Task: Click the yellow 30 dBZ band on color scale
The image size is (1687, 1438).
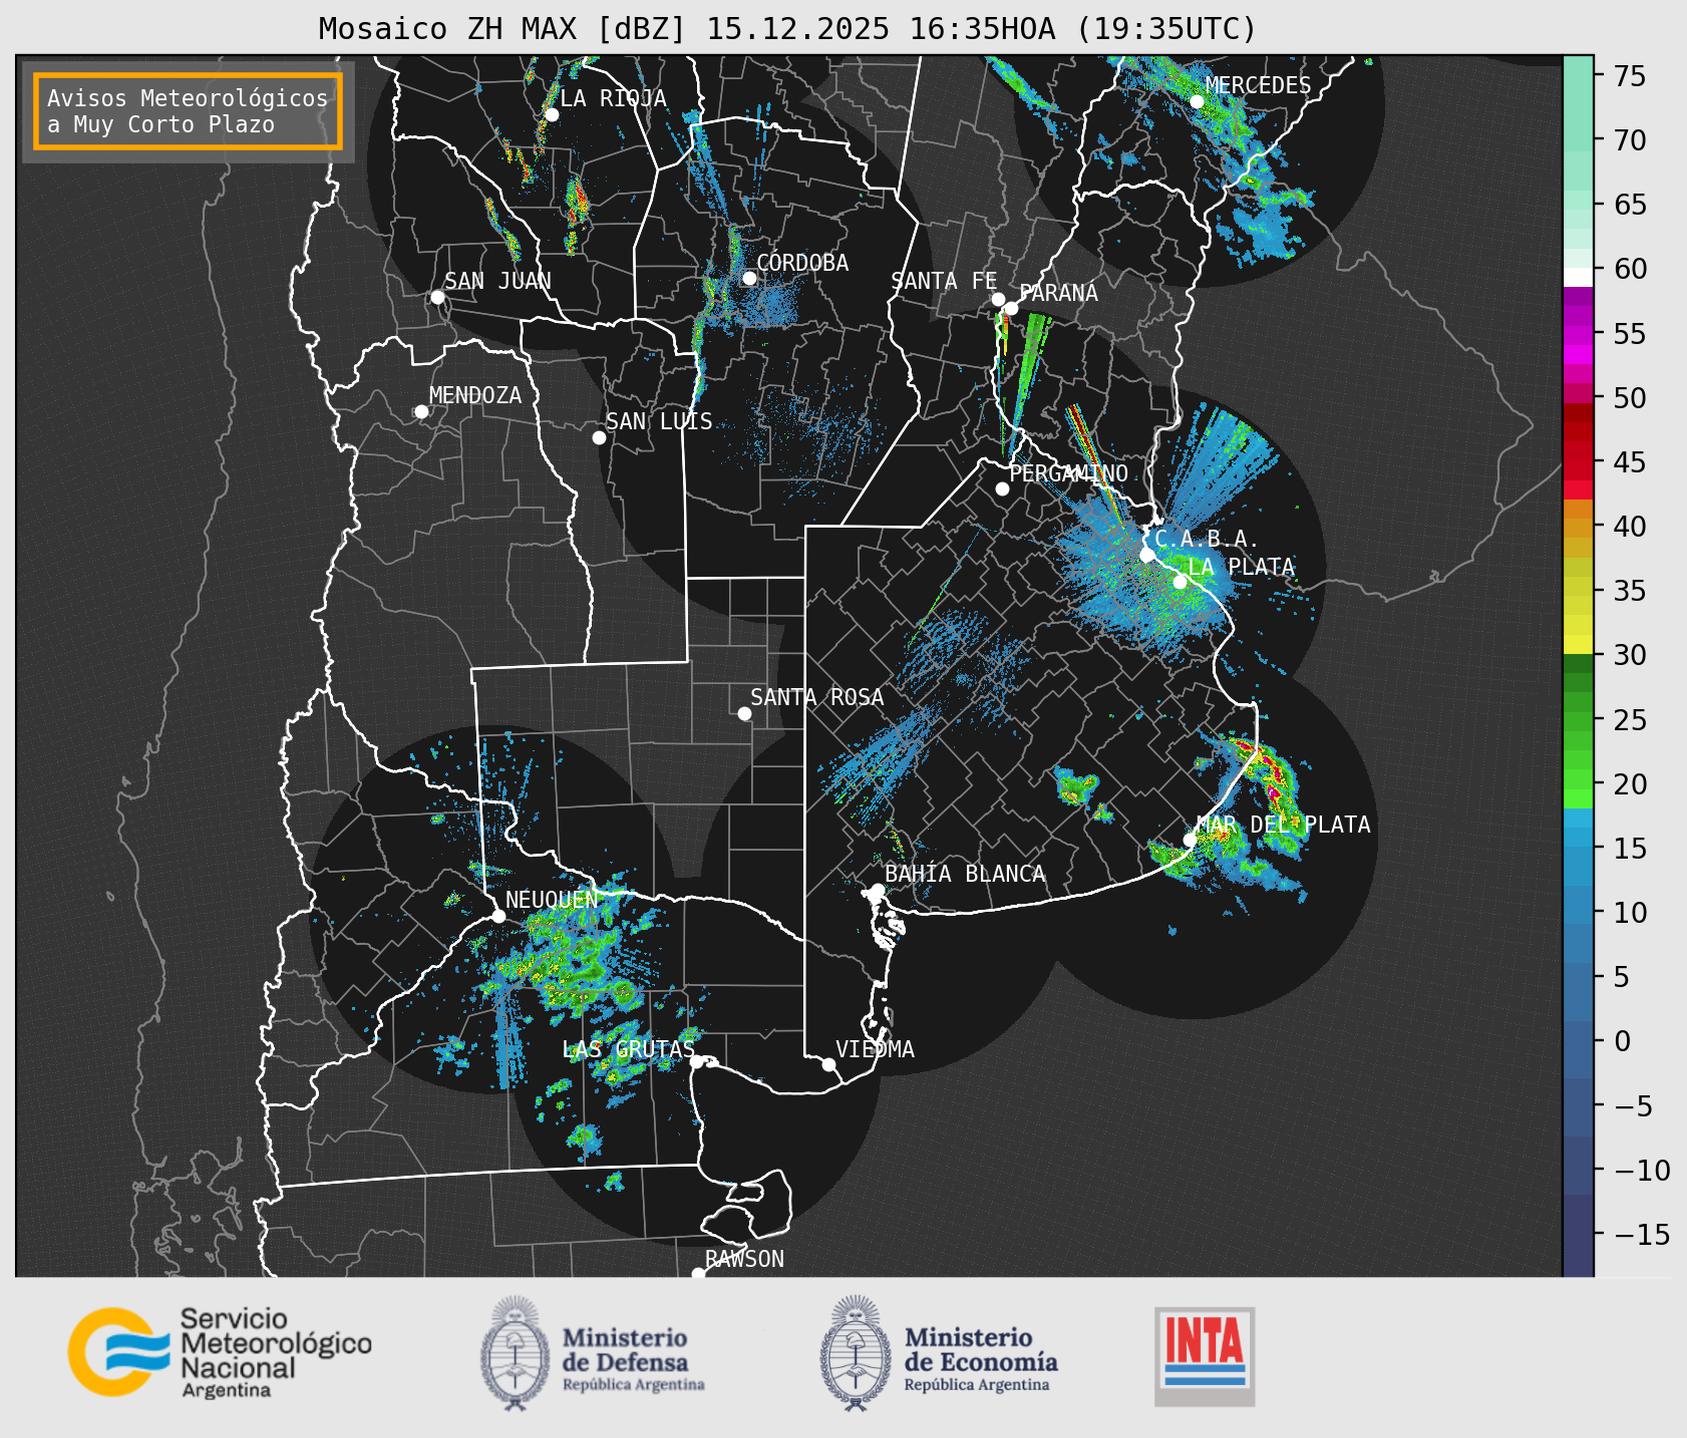Action: [x=1578, y=645]
